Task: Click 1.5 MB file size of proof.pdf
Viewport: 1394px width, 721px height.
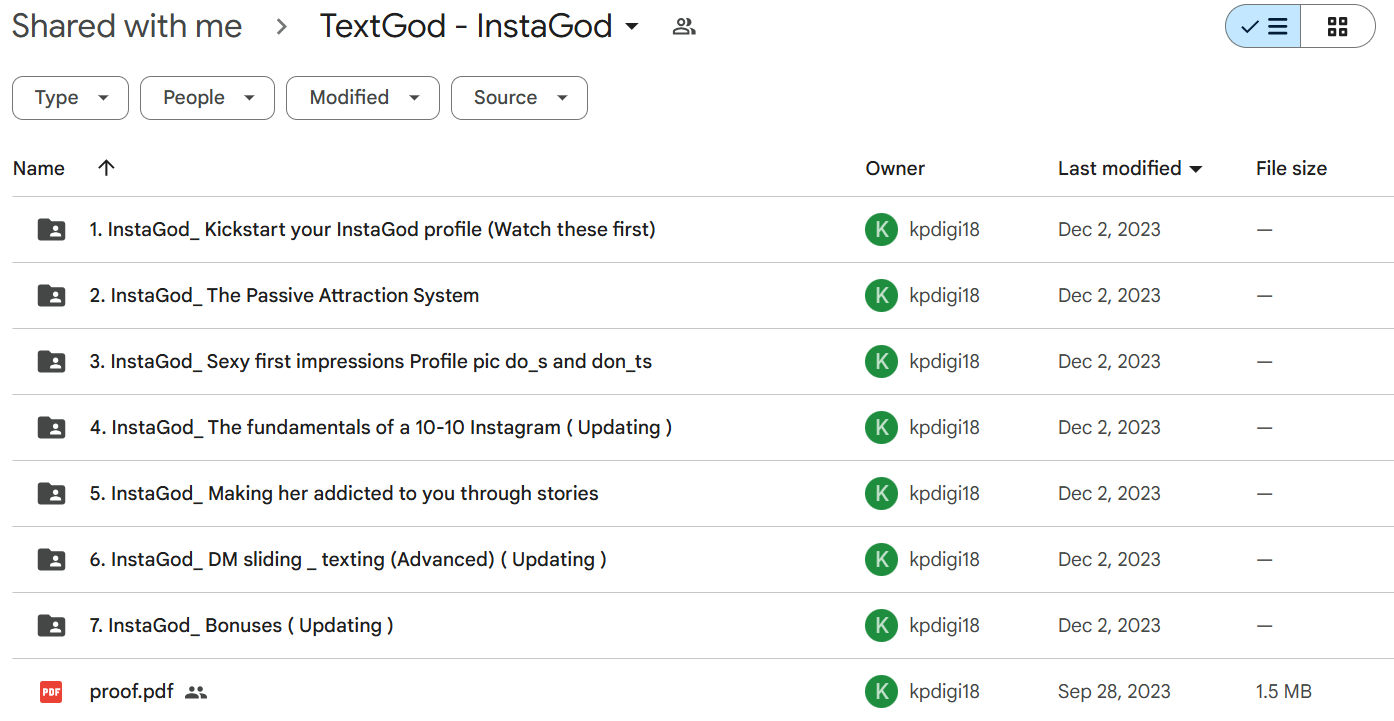Action: pyautogui.click(x=1284, y=691)
